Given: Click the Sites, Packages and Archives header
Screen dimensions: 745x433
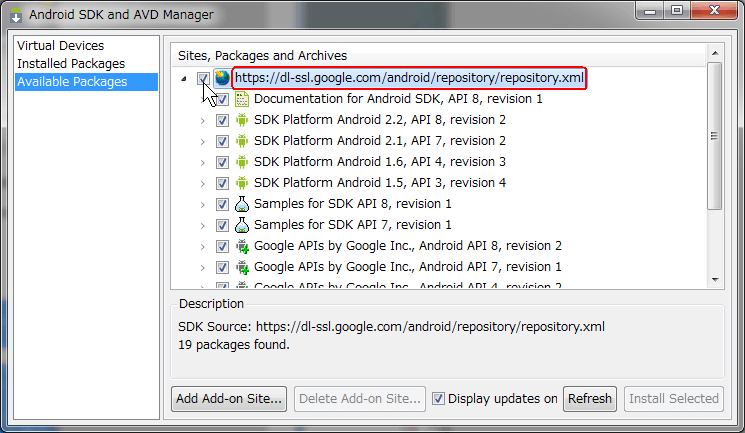Looking at the screenshot, I should 262,56.
